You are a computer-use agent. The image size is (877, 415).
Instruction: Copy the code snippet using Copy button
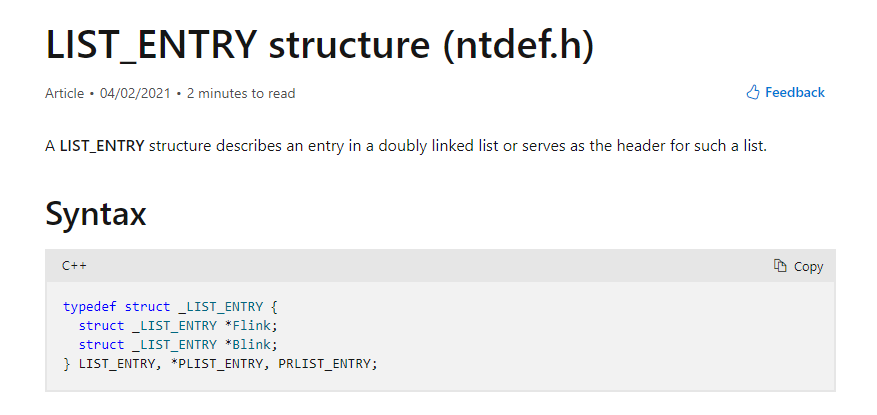(798, 266)
